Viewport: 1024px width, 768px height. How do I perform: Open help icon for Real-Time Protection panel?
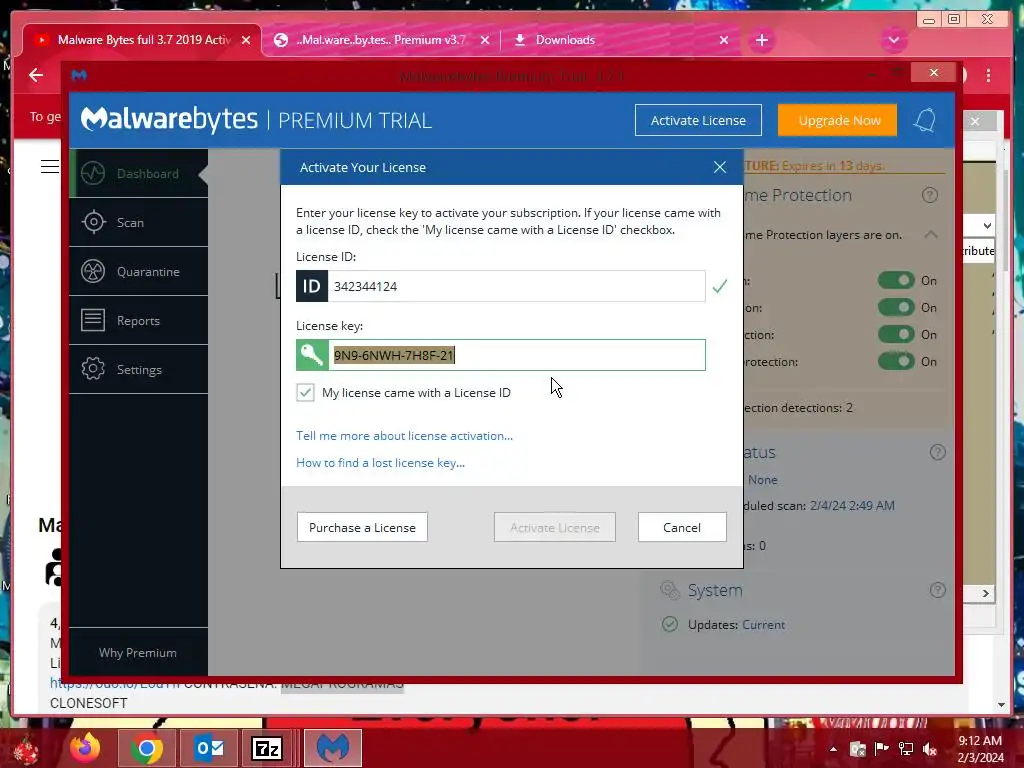(929, 195)
